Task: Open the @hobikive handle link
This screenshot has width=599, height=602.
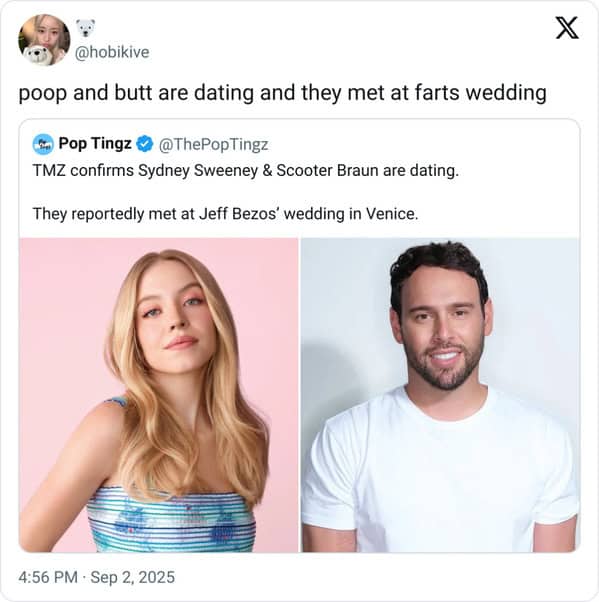Action: click(112, 52)
